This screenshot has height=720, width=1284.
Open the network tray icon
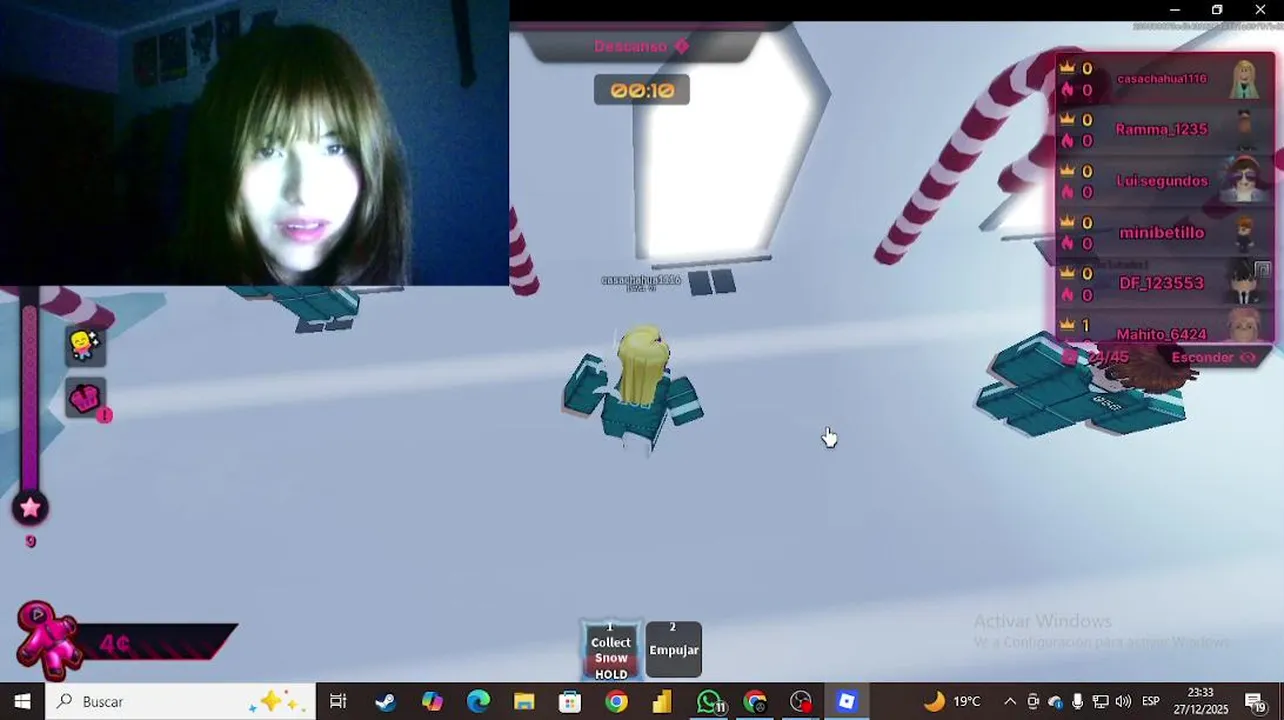point(1100,701)
